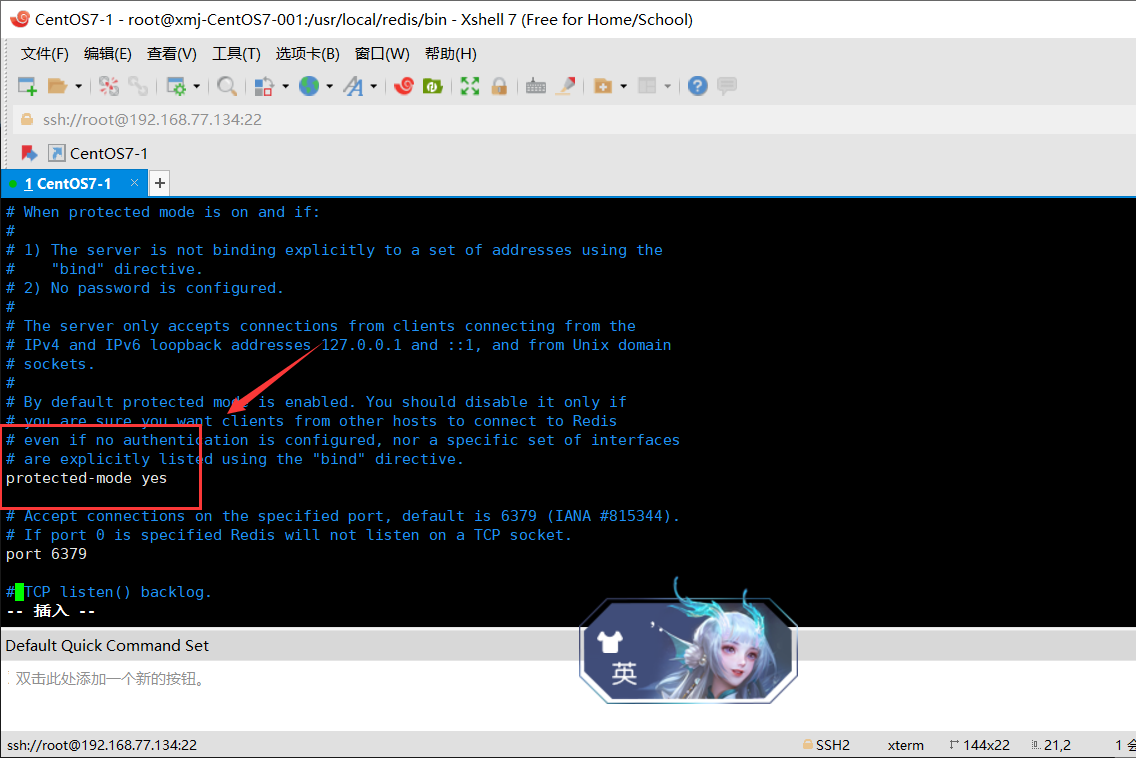
Task: Click the Find magnifier icon
Action: click(x=227, y=86)
